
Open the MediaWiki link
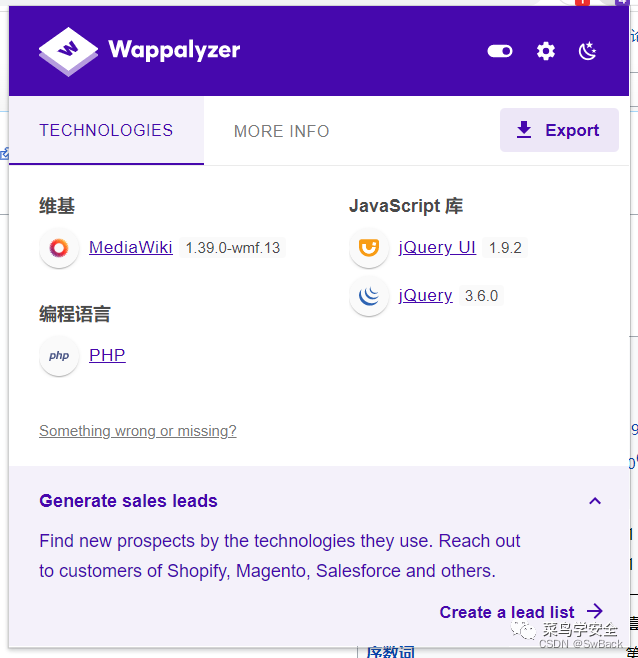[x=131, y=247]
